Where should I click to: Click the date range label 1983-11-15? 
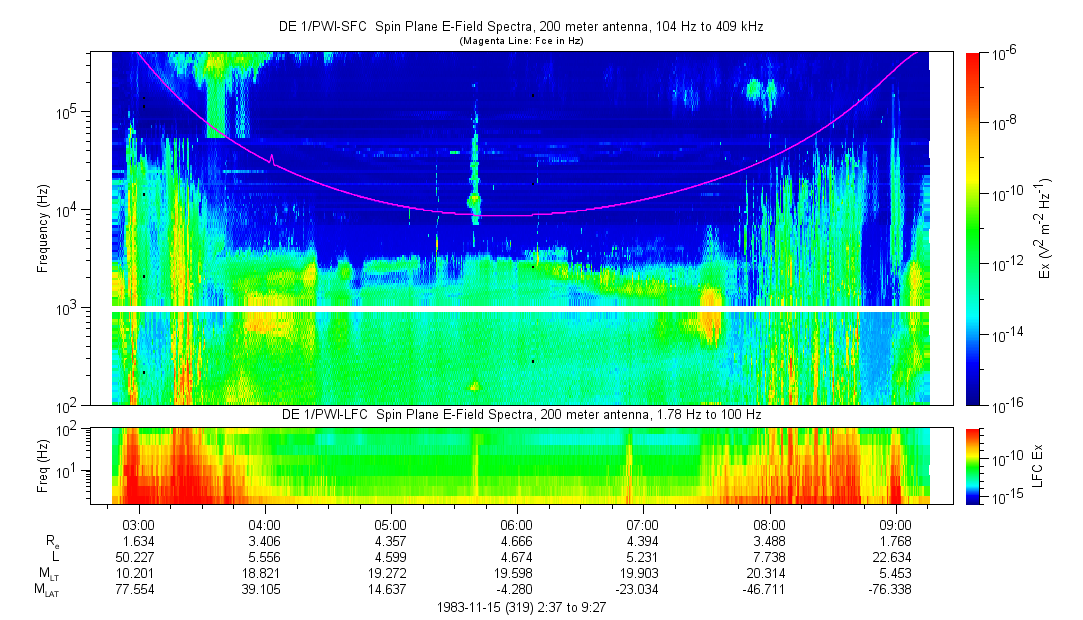520,607
